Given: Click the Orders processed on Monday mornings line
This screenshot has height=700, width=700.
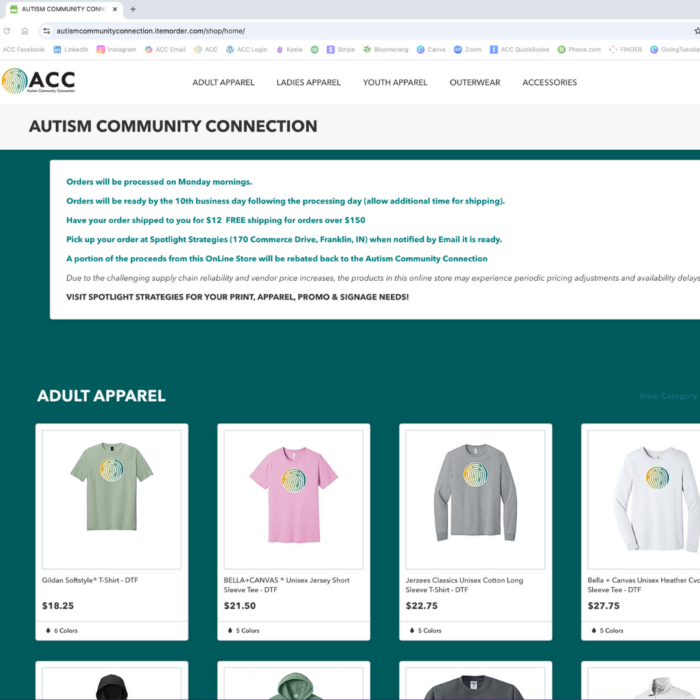Looking at the screenshot, I should click(159, 182).
